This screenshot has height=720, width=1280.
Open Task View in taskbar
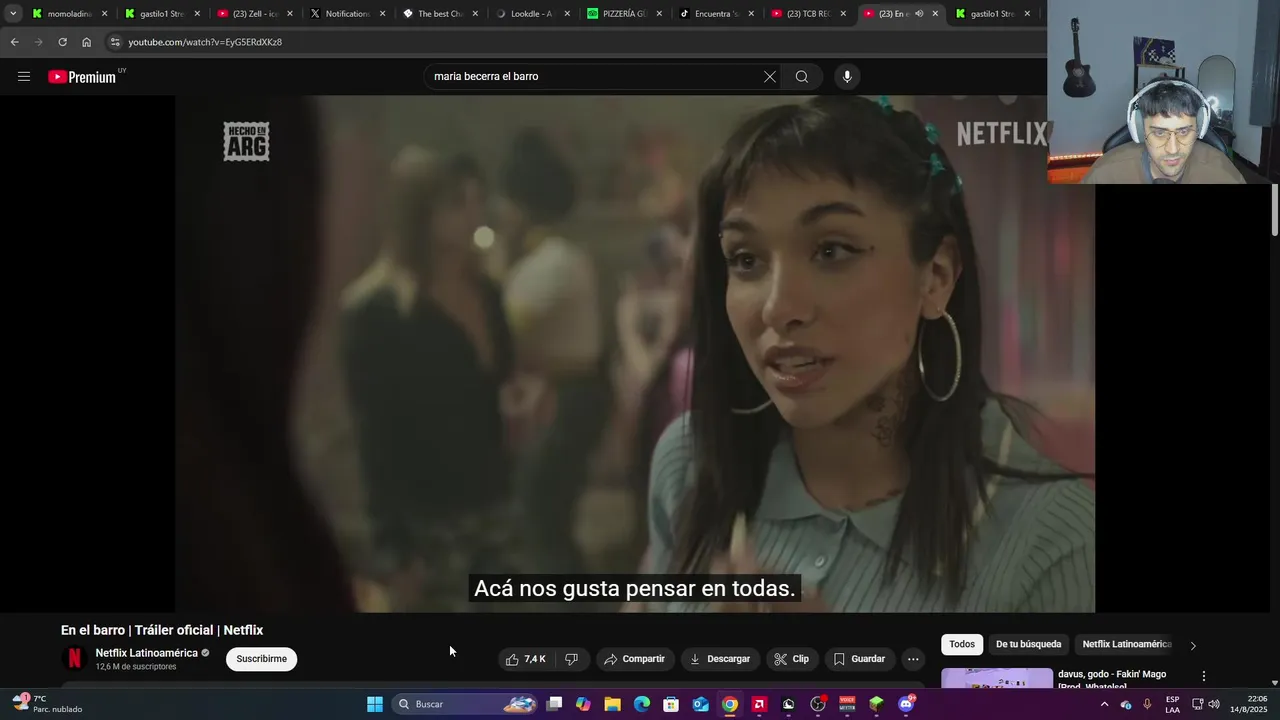pyautogui.click(x=554, y=704)
